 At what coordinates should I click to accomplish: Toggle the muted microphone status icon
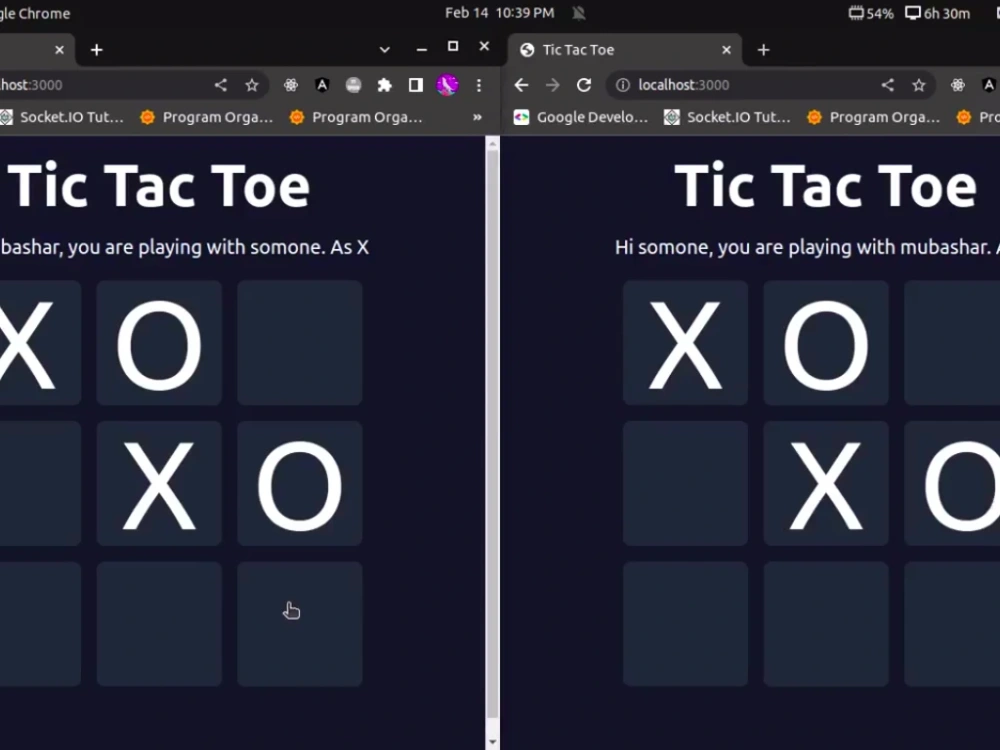click(578, 14)
